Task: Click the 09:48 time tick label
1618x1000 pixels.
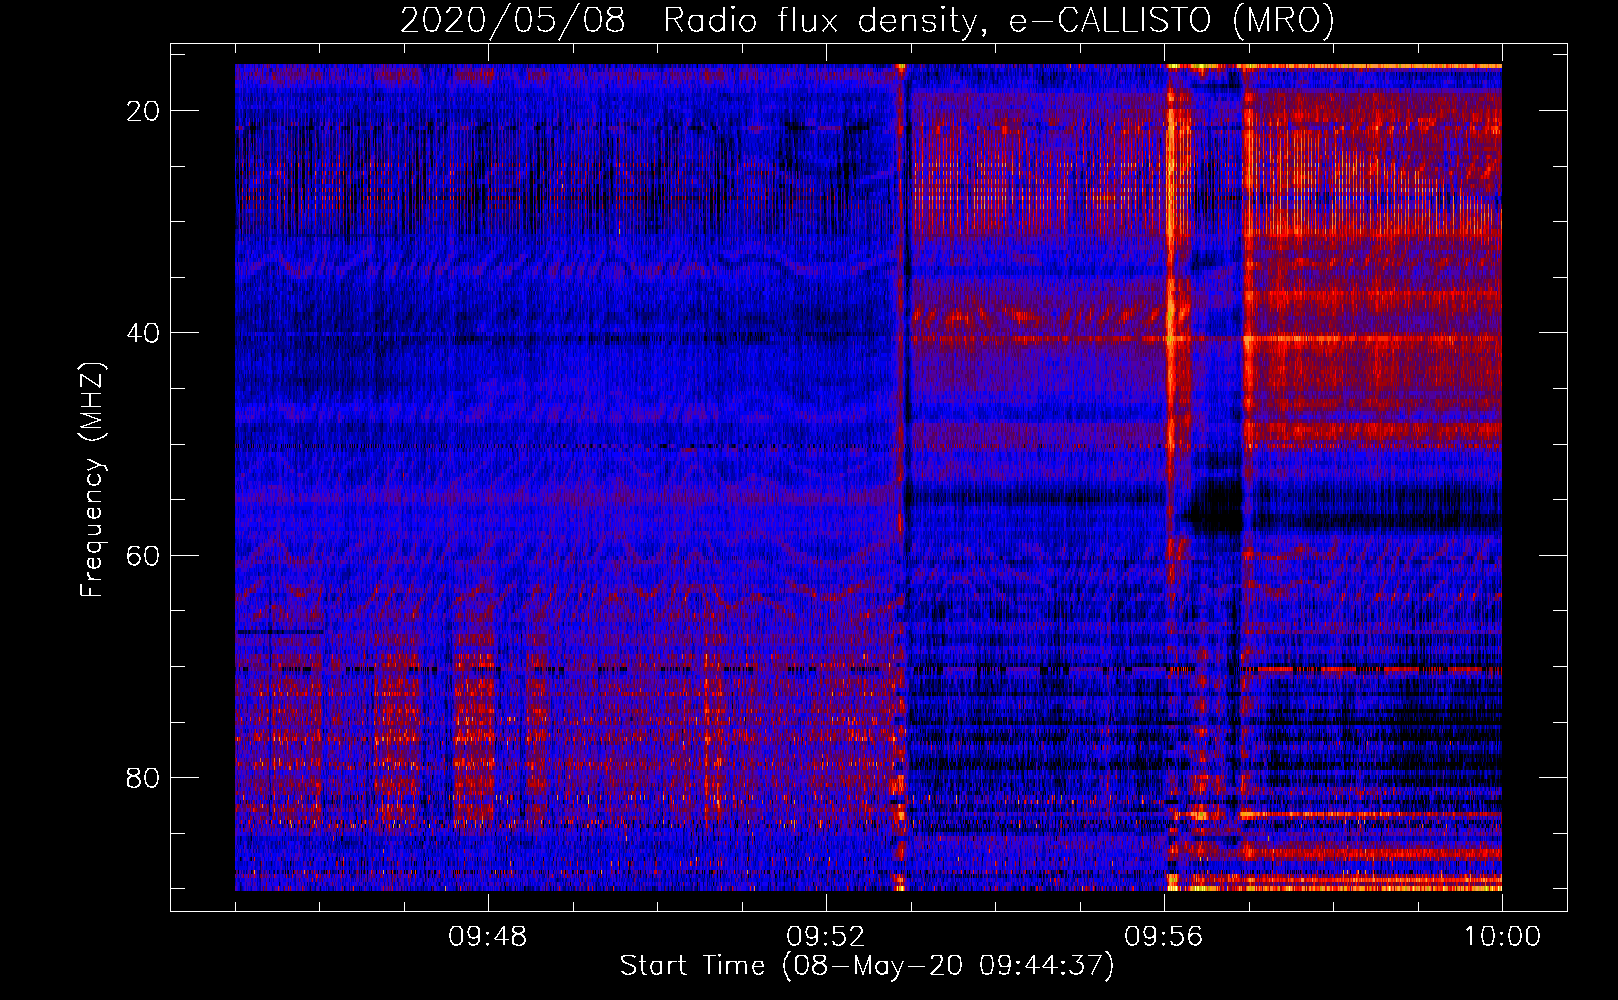Action: 488,937
